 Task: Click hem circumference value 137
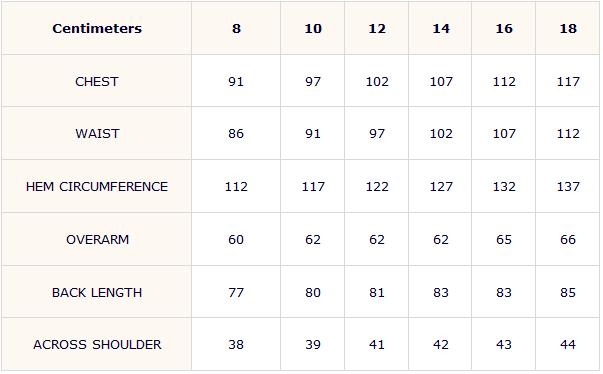[568, 187]
